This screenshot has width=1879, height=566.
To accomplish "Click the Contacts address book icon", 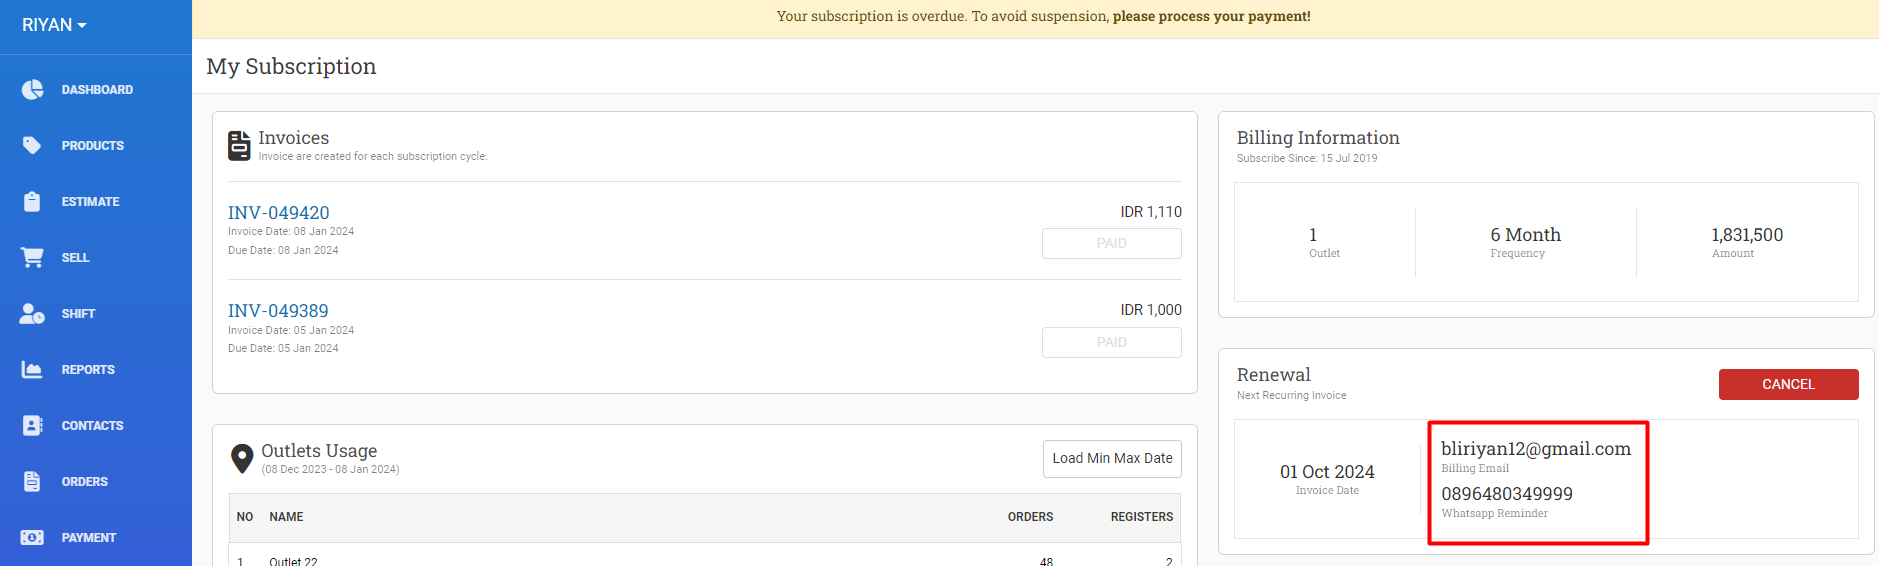I will coord(32,425).
